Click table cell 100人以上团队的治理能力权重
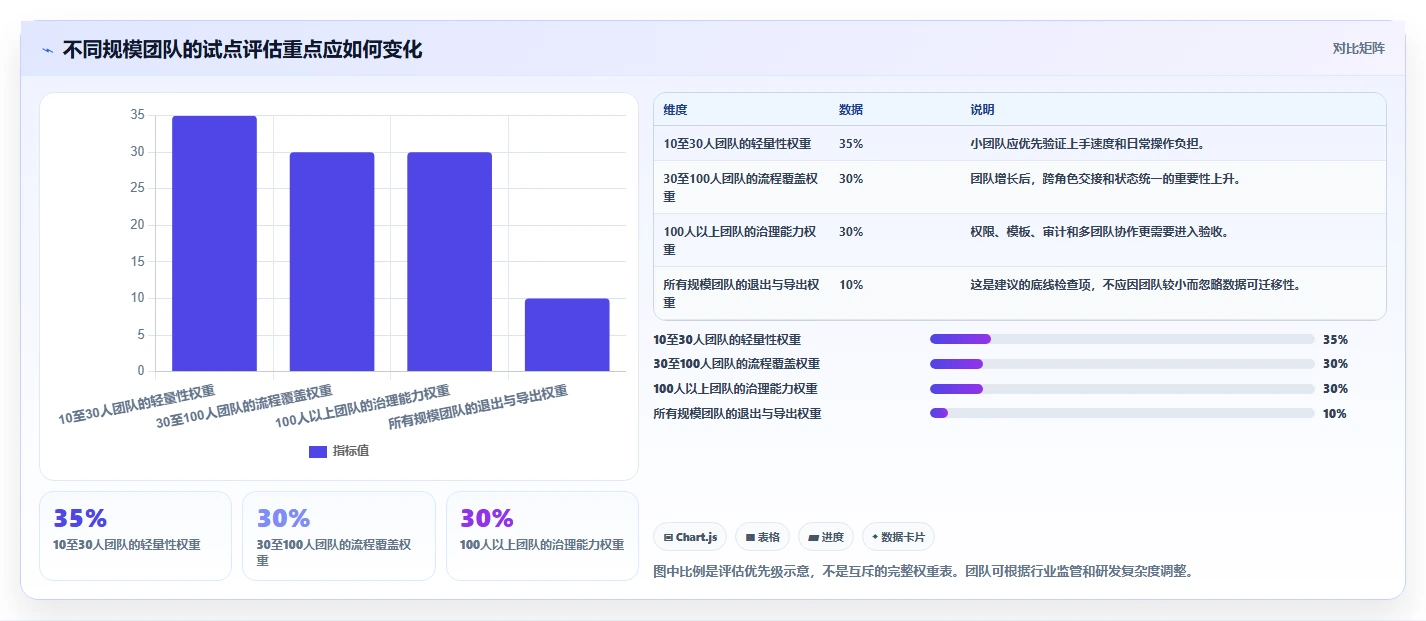The width and height of the screenshot is (1426, 621). 740,240
